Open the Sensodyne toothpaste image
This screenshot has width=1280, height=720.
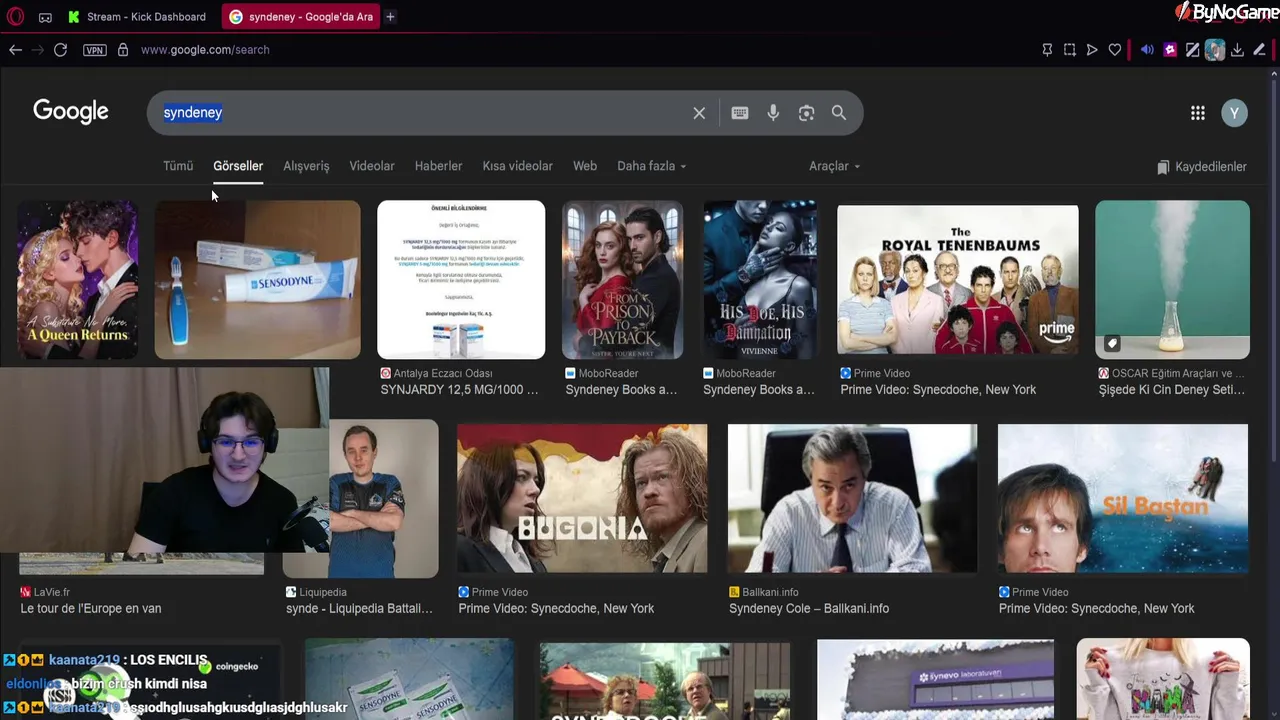257,280
